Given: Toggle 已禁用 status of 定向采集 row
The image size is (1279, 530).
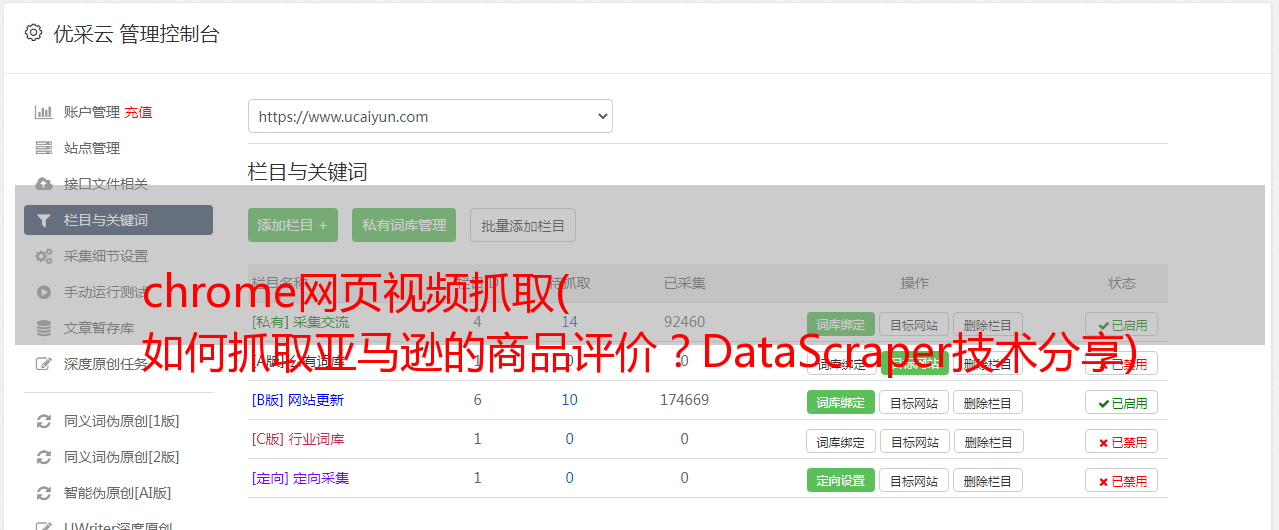Looking at the screenshot, I should [x=1121, y=480].
